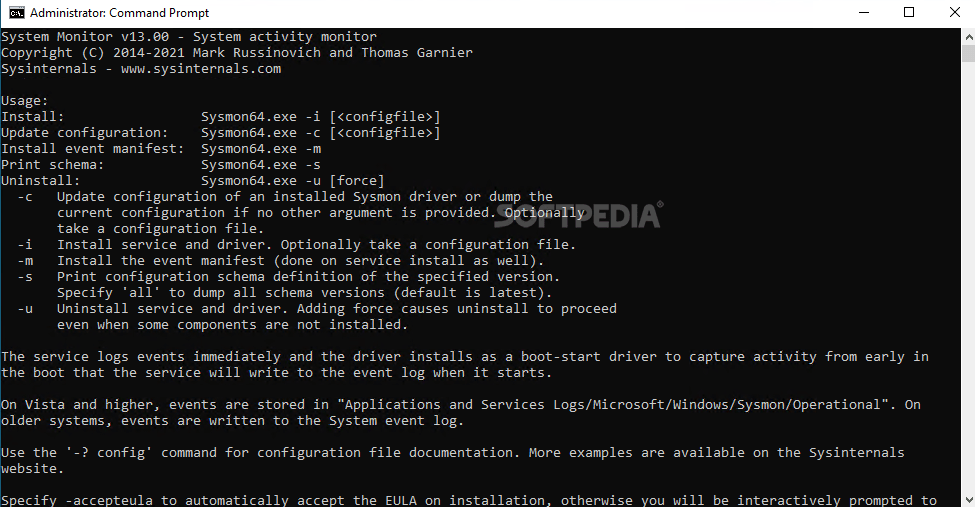Click 'Sysmon64.exe -i [<configfile>]' text
975x507 pixels.
tap(320, 117)
